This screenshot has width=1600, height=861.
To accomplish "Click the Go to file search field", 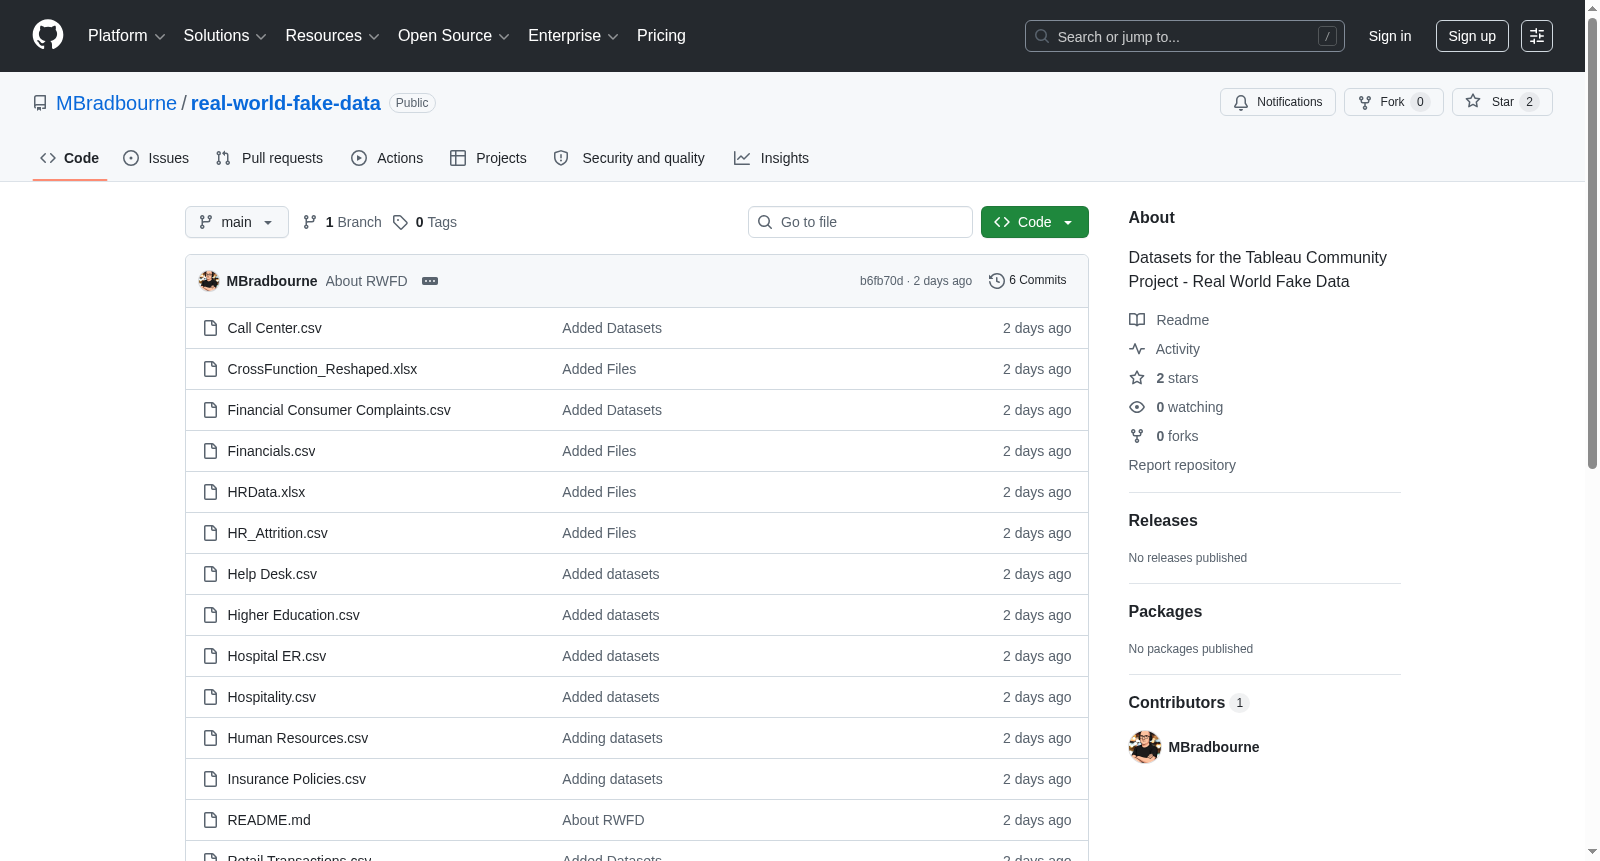I will (860, 222).
